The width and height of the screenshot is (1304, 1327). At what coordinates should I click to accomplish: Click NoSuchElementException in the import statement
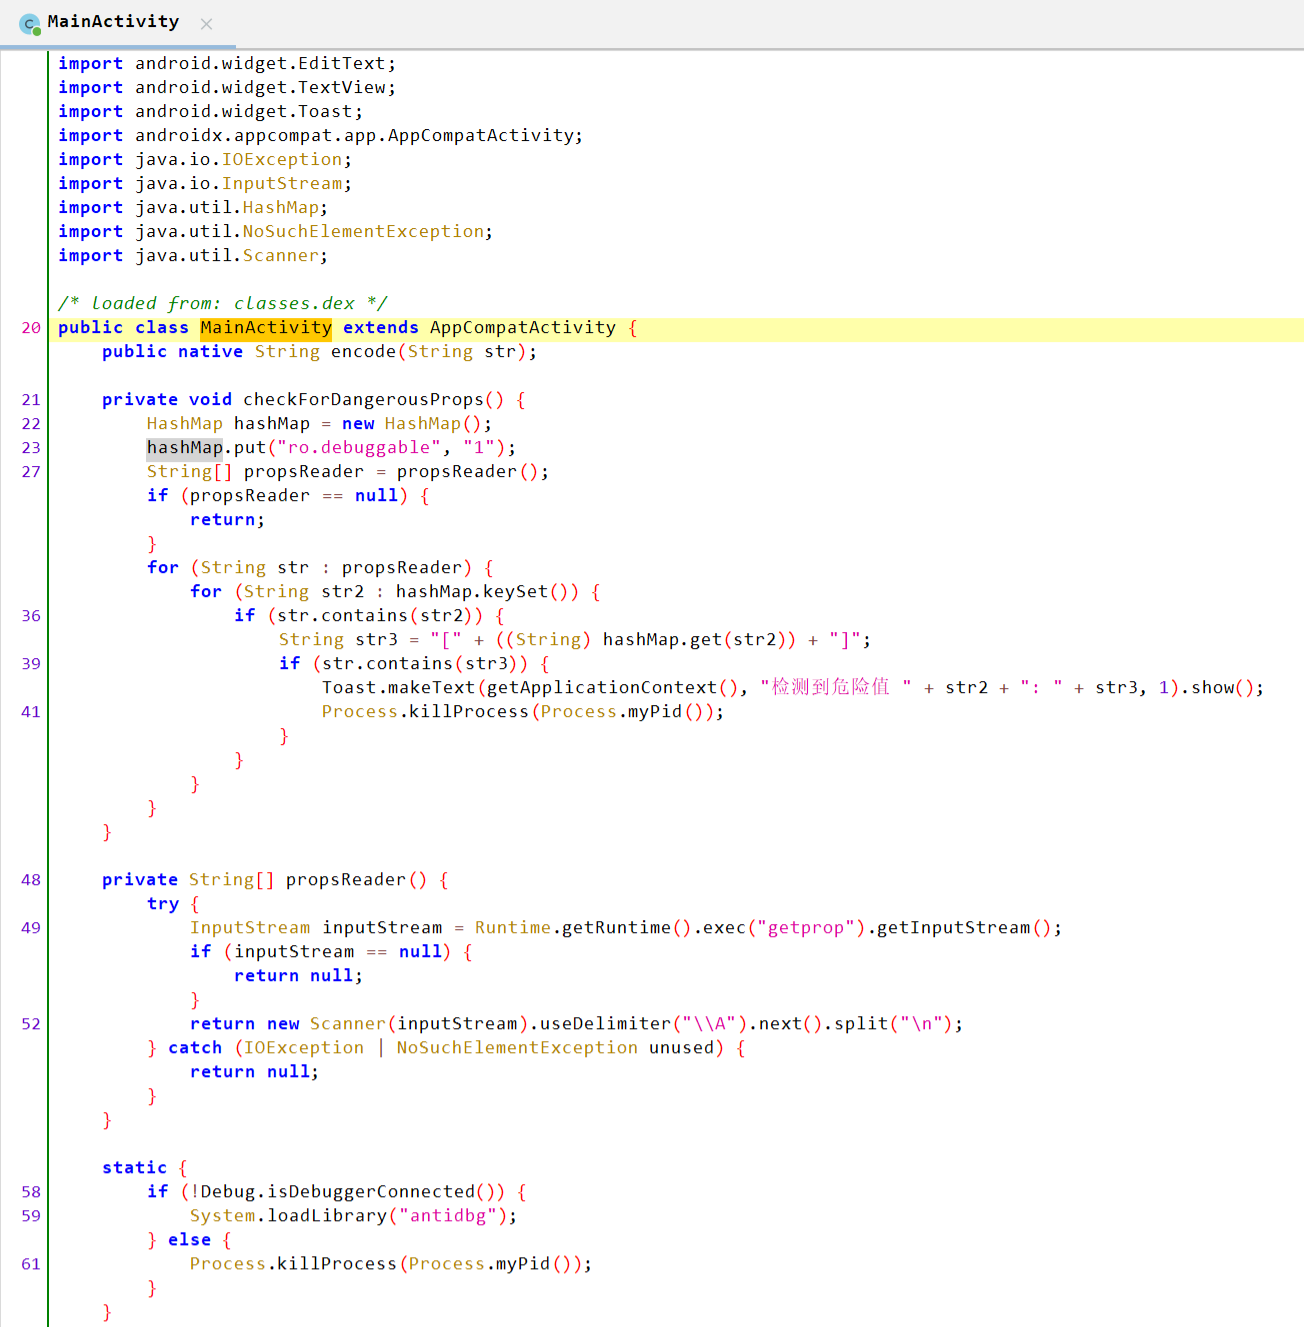(x=363, y=232)
